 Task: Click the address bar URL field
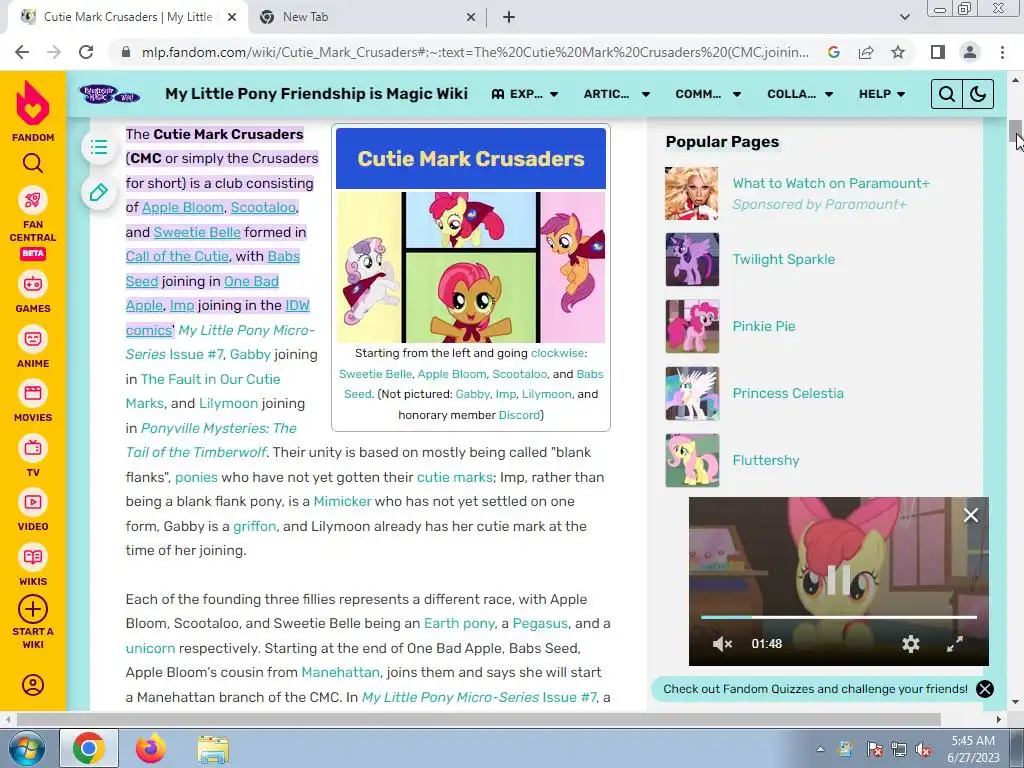tap(475, 52)
